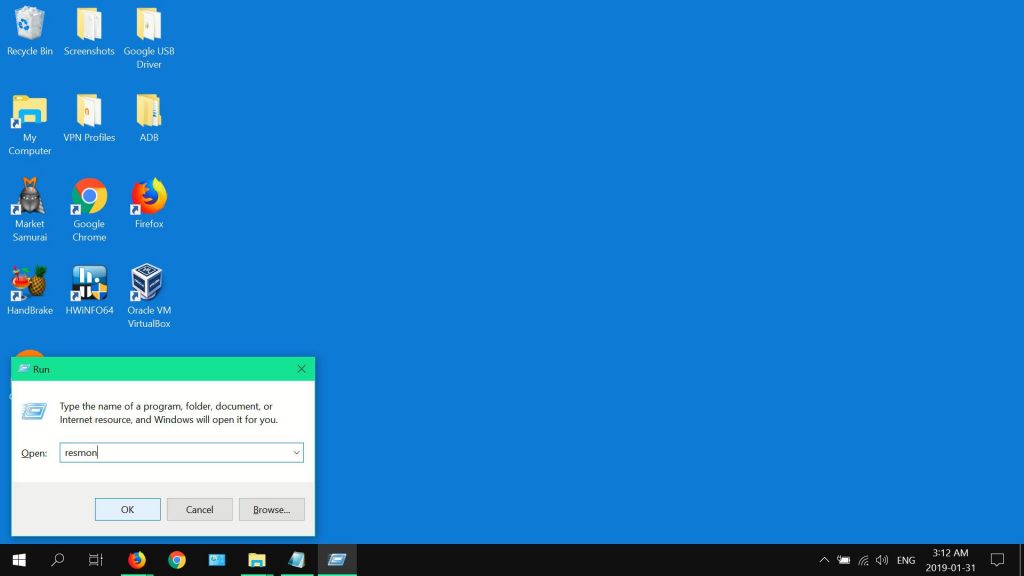The width and height of the screenshot is (1024, 576).
Task: Select the ADB folder on the desktop
Action: point(148,118)
